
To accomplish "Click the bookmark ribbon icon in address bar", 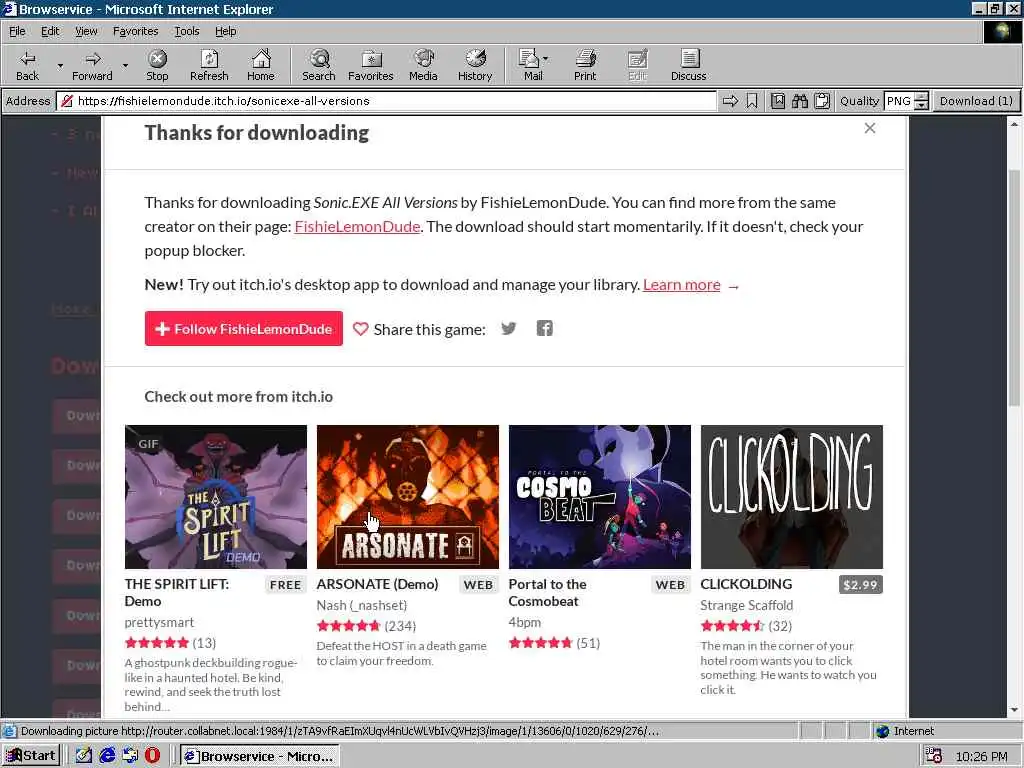I will pos(752,101).
